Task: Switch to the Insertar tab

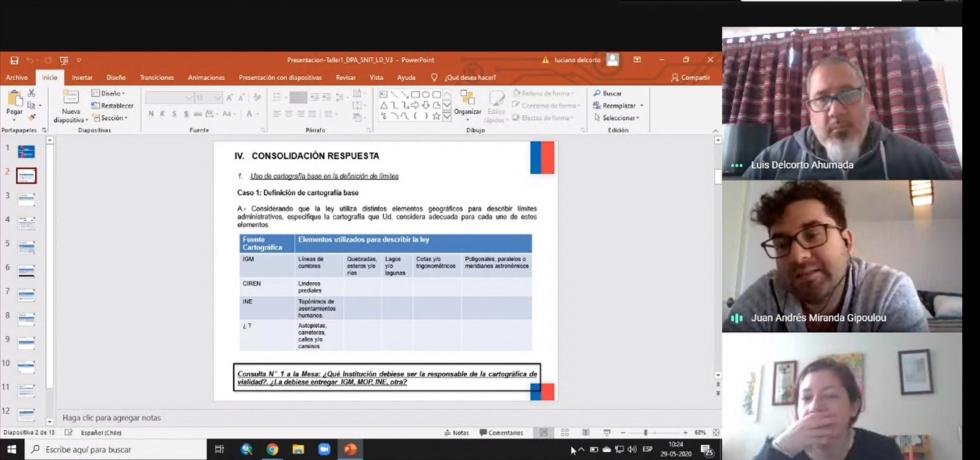Action: [x=82, y=78]
